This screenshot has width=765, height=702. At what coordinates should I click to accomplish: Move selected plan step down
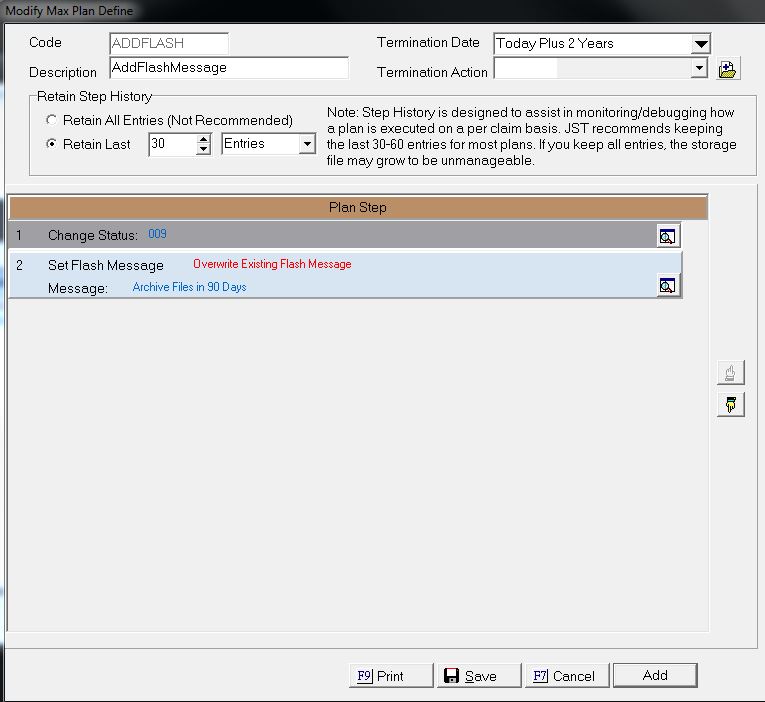coord(730,404)
